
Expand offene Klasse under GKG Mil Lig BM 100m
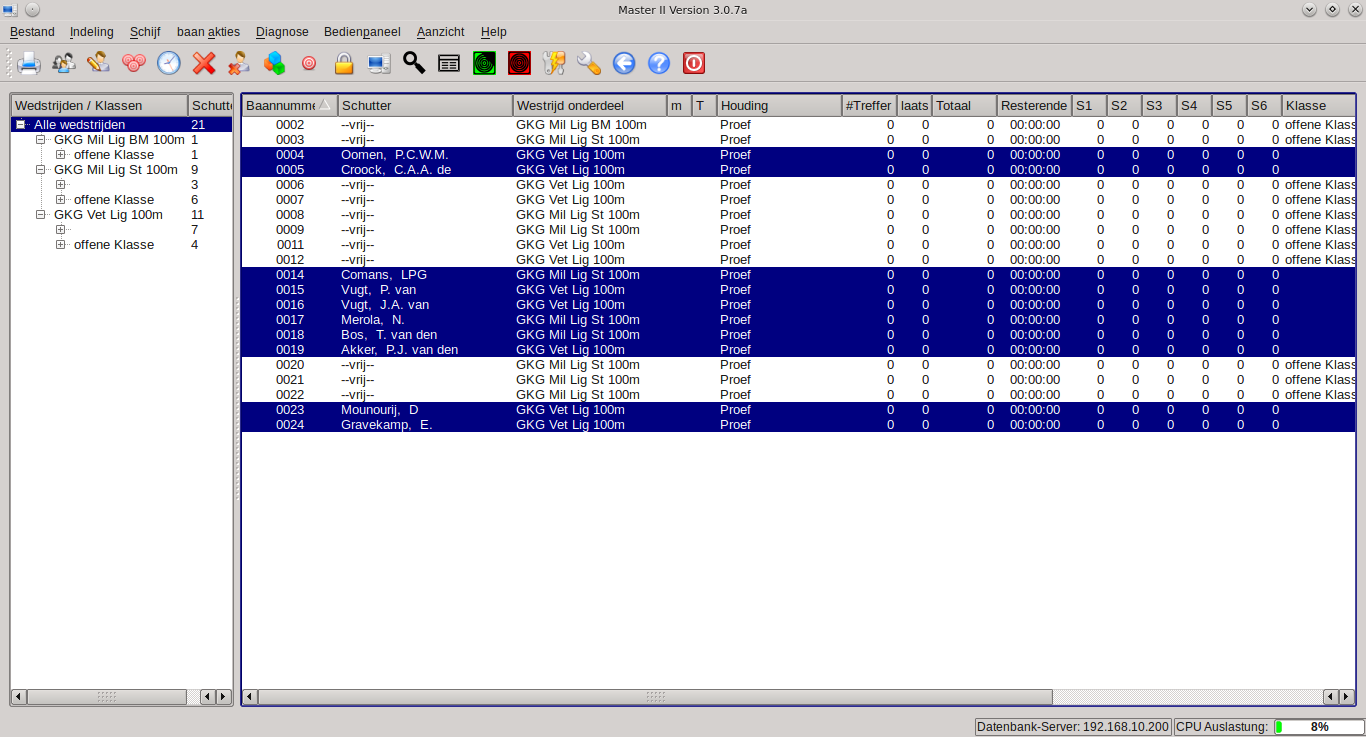61,155
